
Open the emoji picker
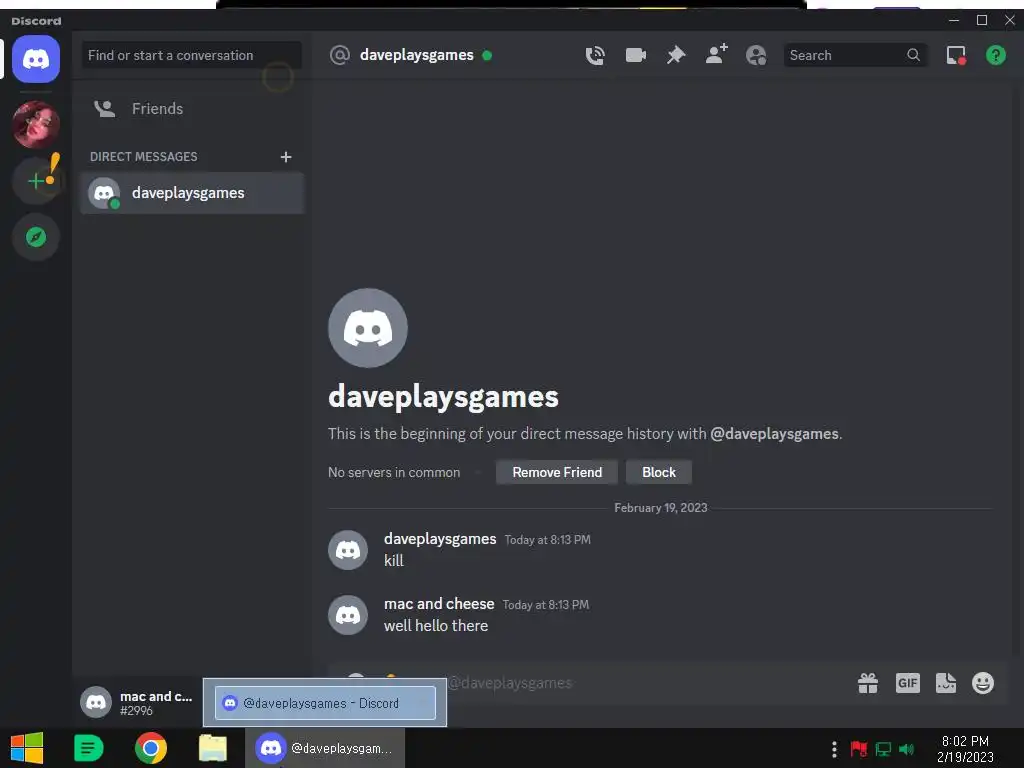click(x=983, y=683)
